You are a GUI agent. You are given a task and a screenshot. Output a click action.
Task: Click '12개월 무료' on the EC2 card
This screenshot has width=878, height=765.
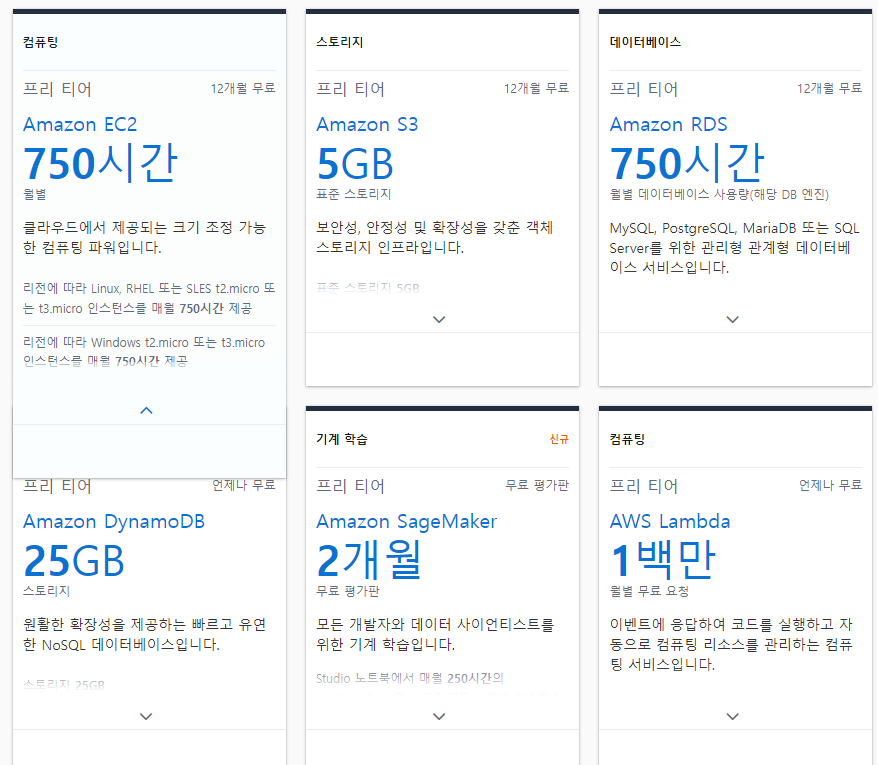pyautogui.click(x=243, y=88)
